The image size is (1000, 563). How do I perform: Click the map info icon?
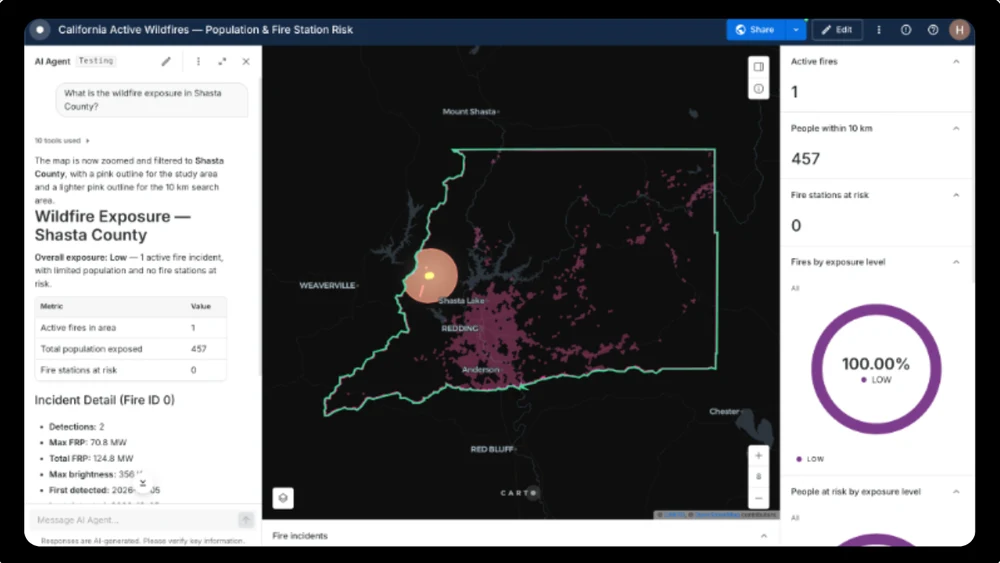click(x=758, y=89)
